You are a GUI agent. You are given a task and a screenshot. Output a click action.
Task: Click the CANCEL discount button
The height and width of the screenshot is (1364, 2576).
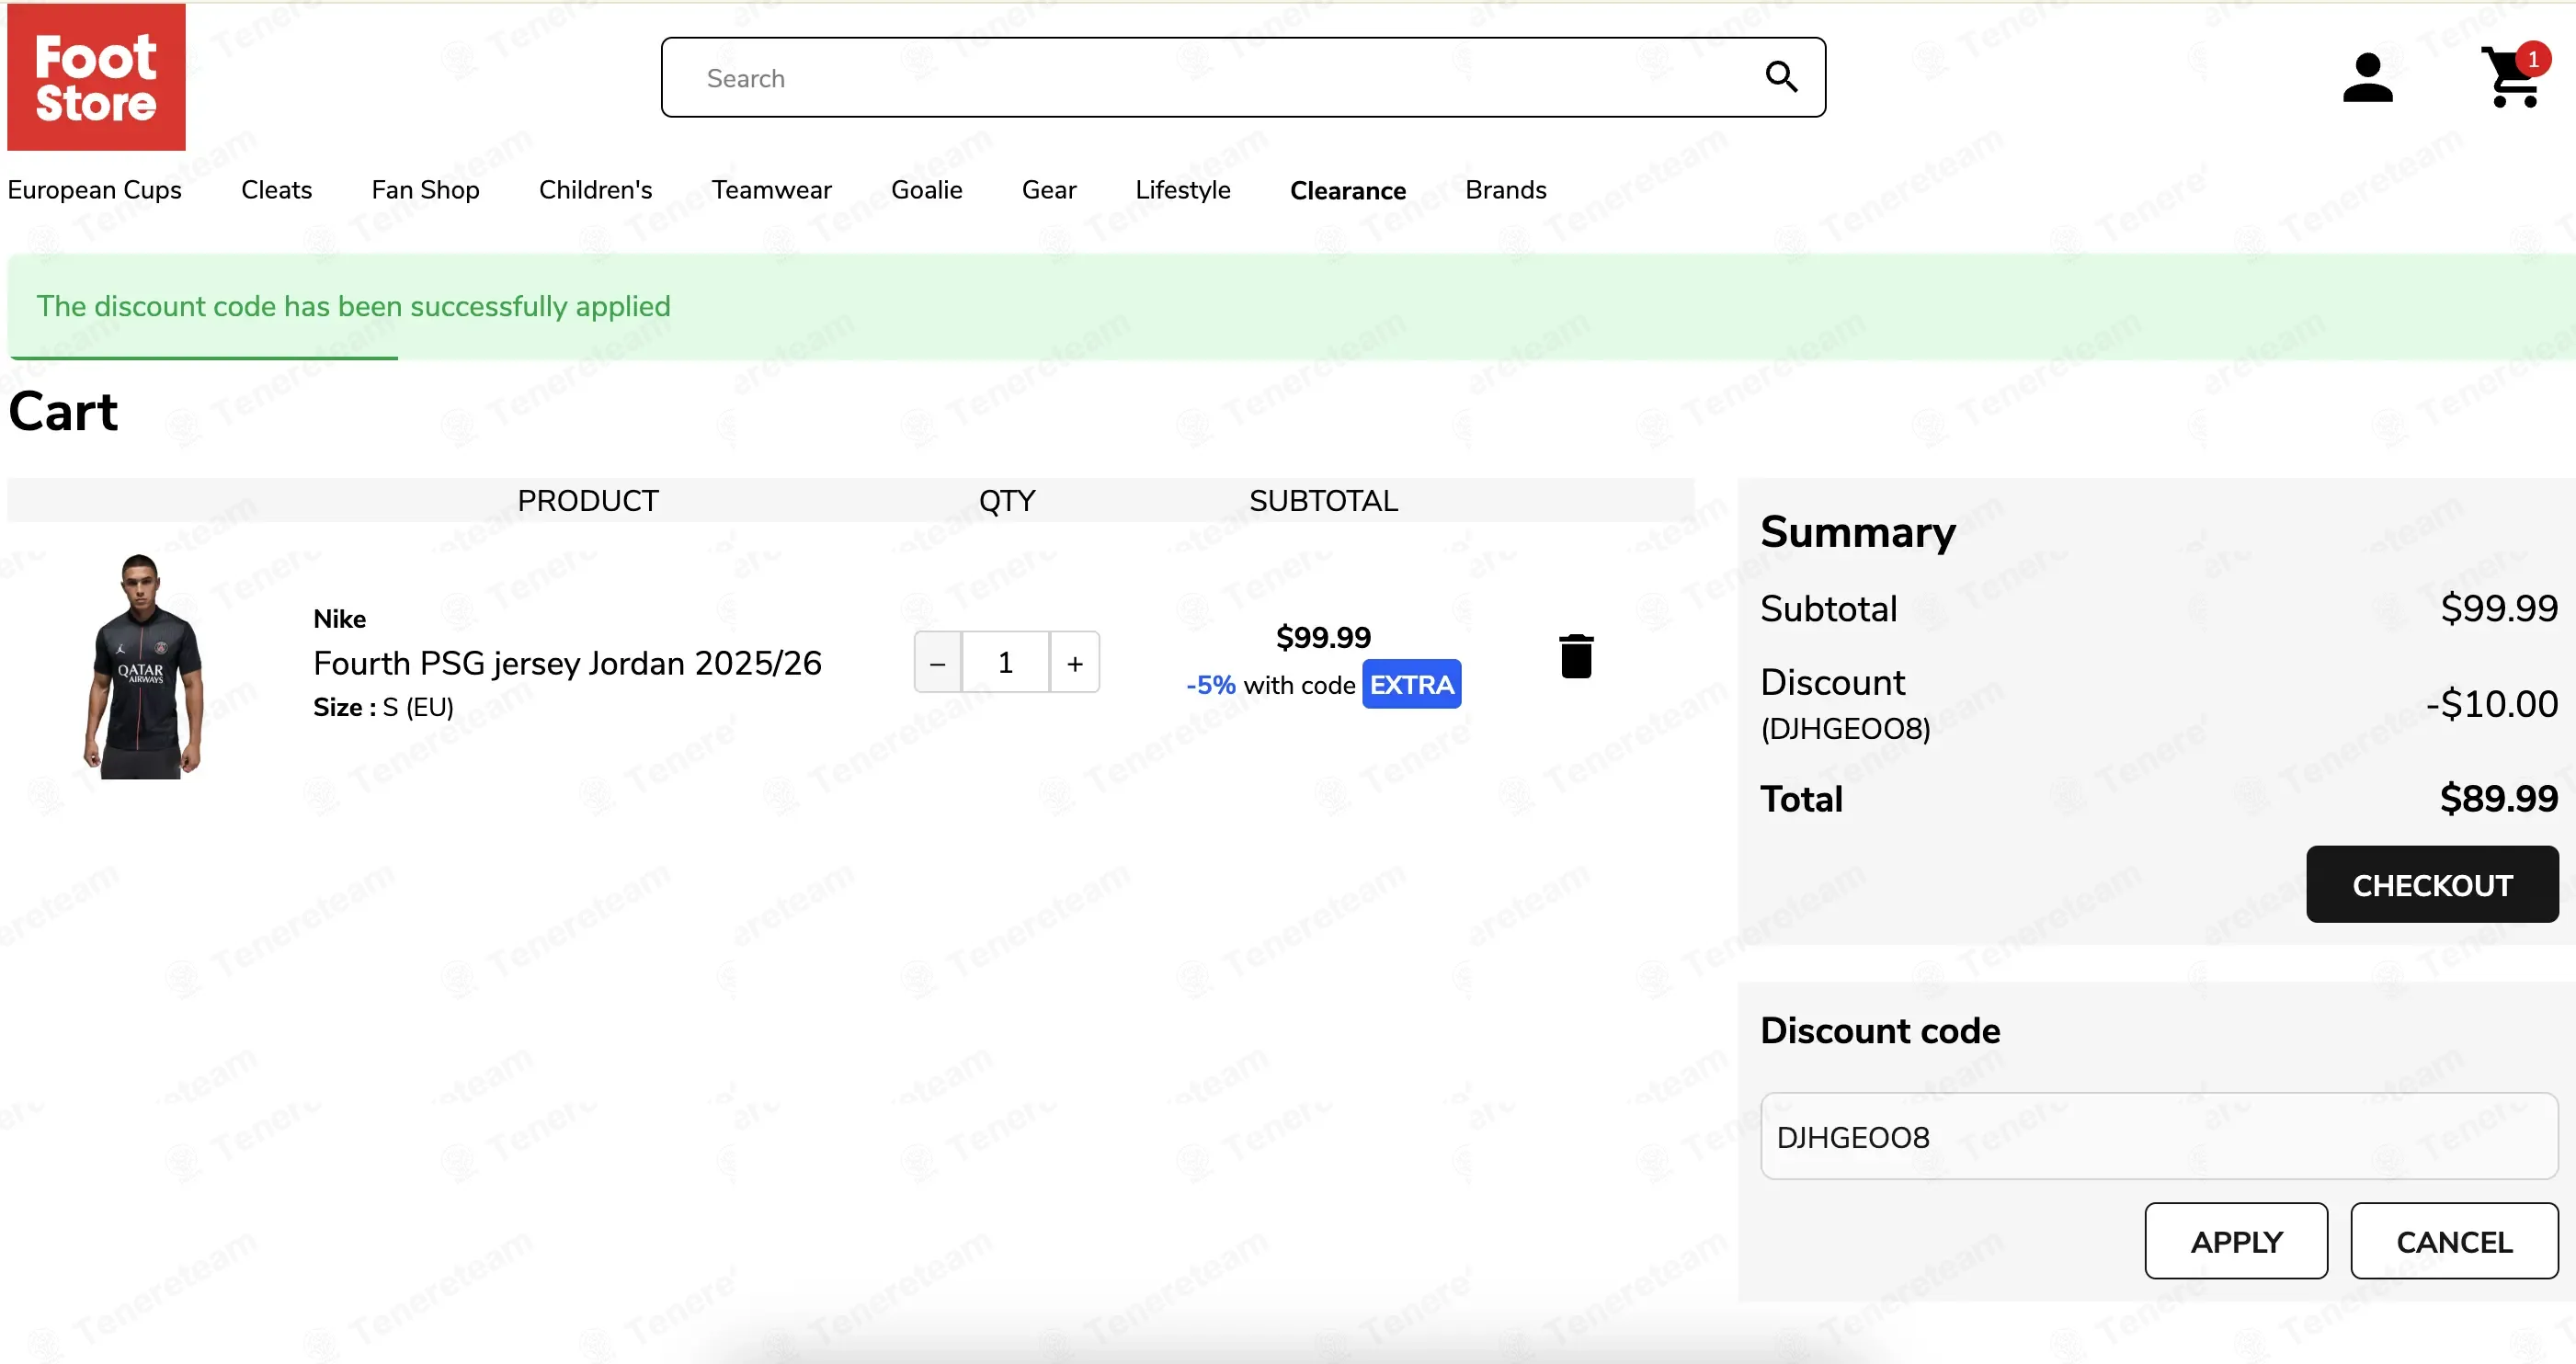(x=2455, y=1241)
